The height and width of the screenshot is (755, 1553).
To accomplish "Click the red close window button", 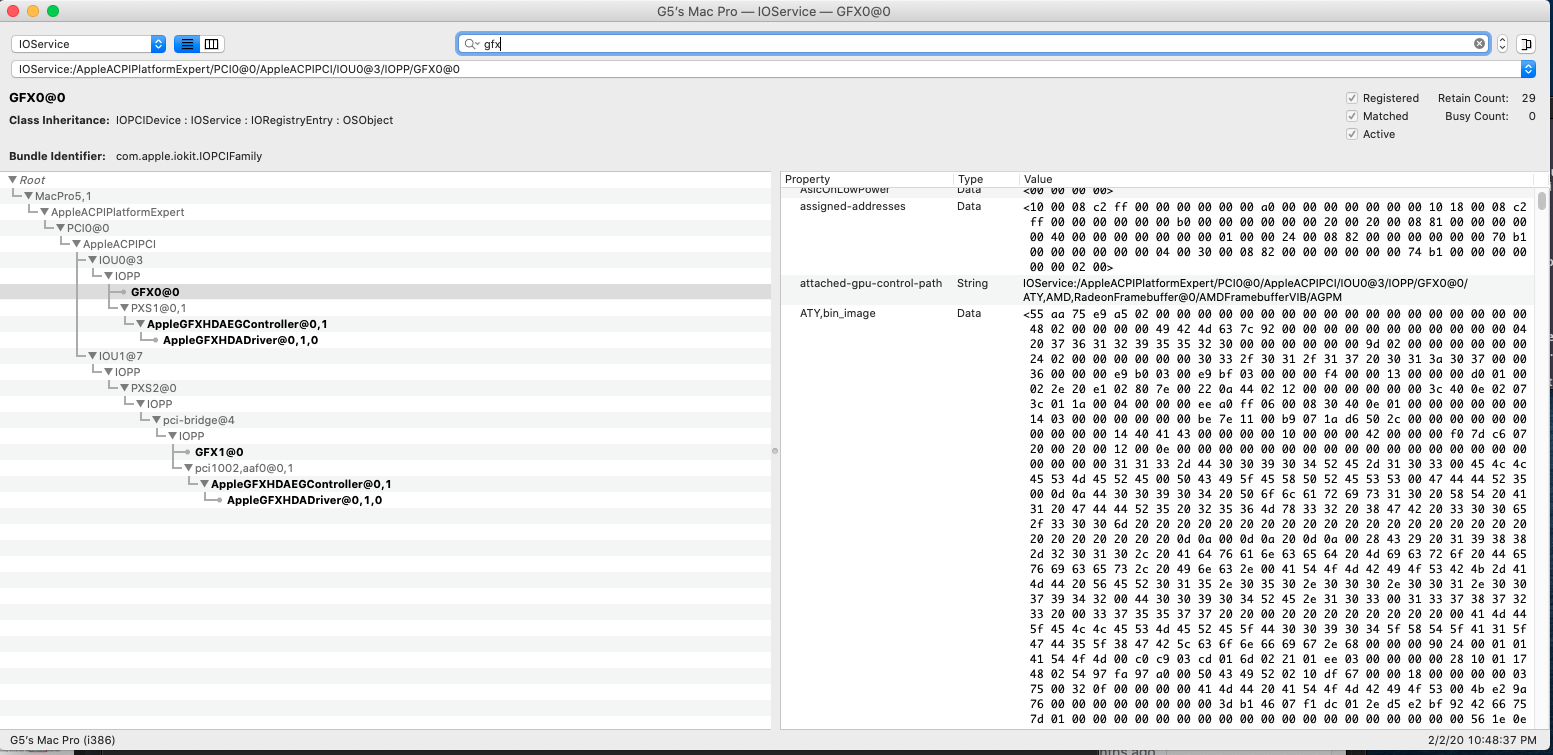I will click(x=13, y=11).
